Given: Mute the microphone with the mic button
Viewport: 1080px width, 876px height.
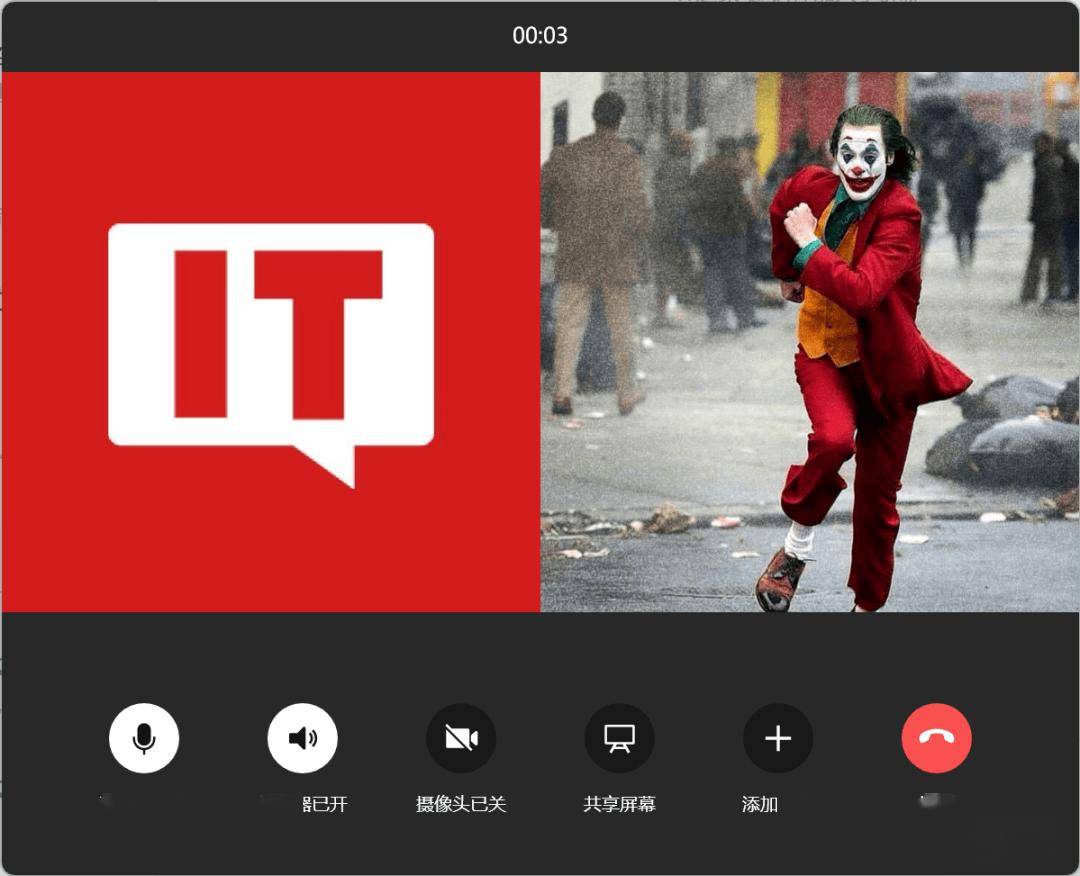Looking at the screenshot, I should tap(144, 738).
